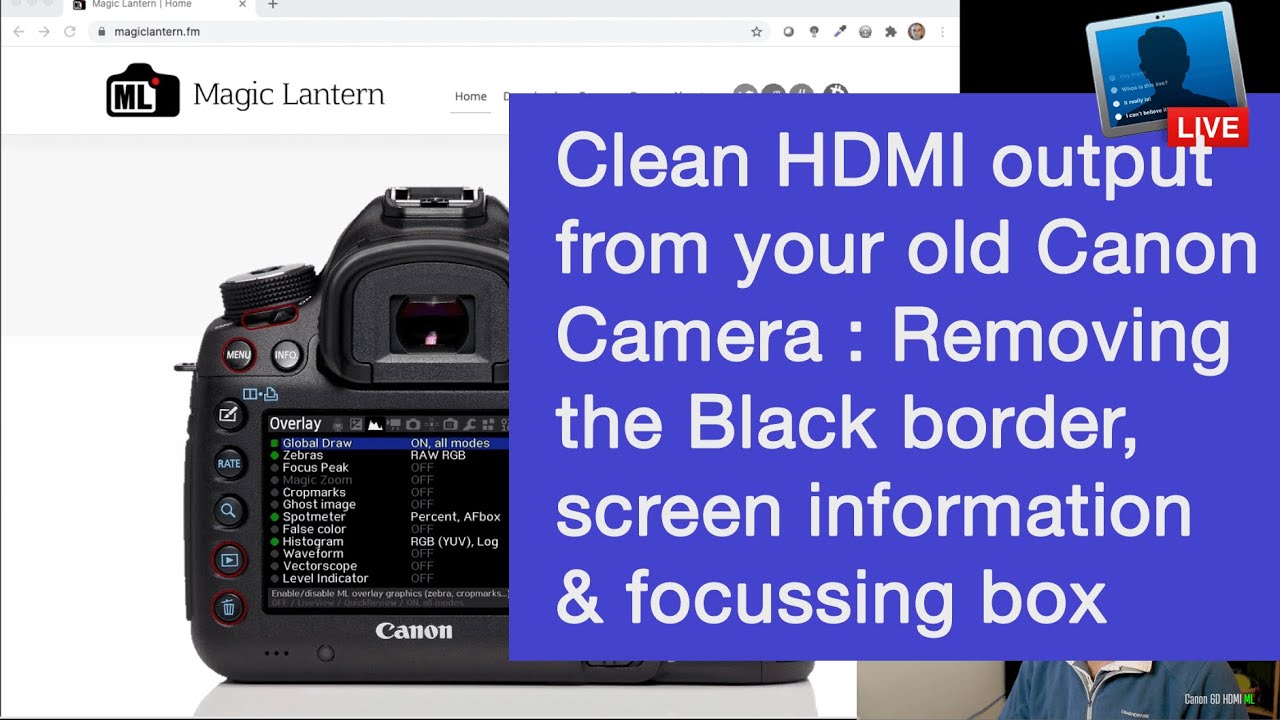Screen dimensions: 1280x720
Task: Click the lightbulb extension icon
Action: click(x=814, y=32)
